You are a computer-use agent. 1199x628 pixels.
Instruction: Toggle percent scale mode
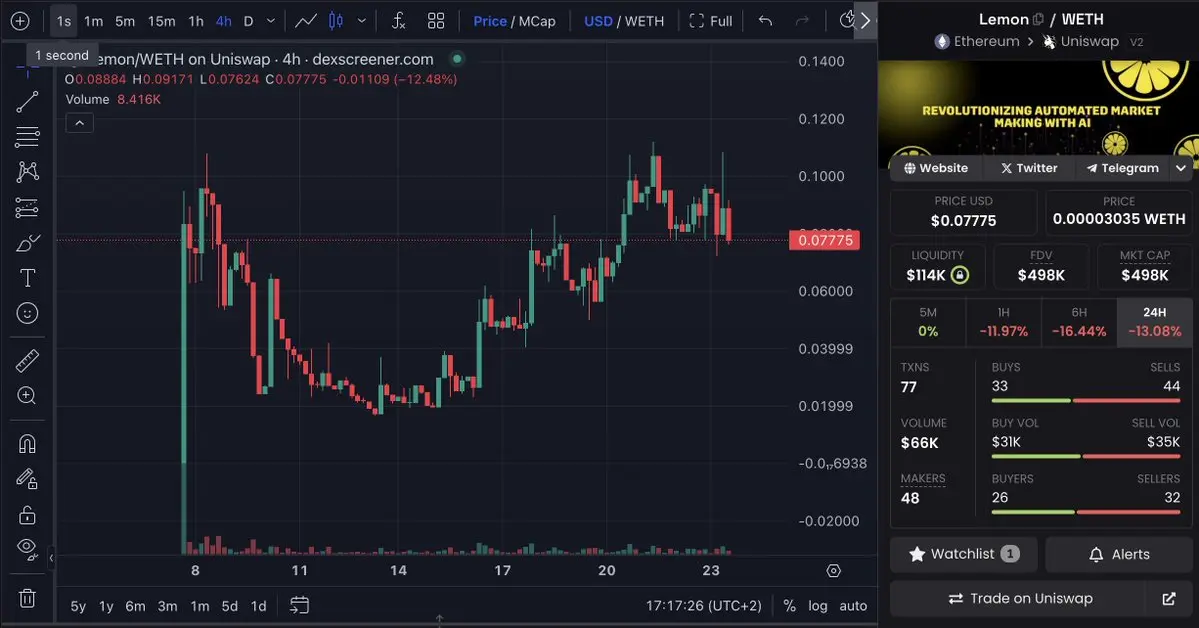pos(790,606)
